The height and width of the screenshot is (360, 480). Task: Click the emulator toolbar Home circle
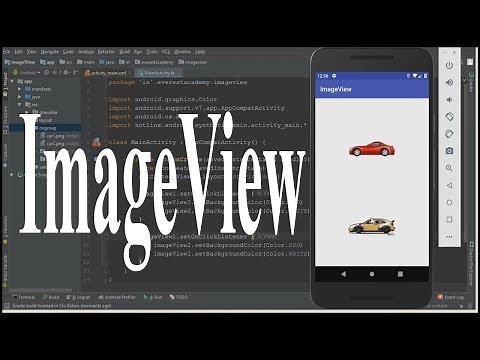pyautogui.click(x=449, y=202)
